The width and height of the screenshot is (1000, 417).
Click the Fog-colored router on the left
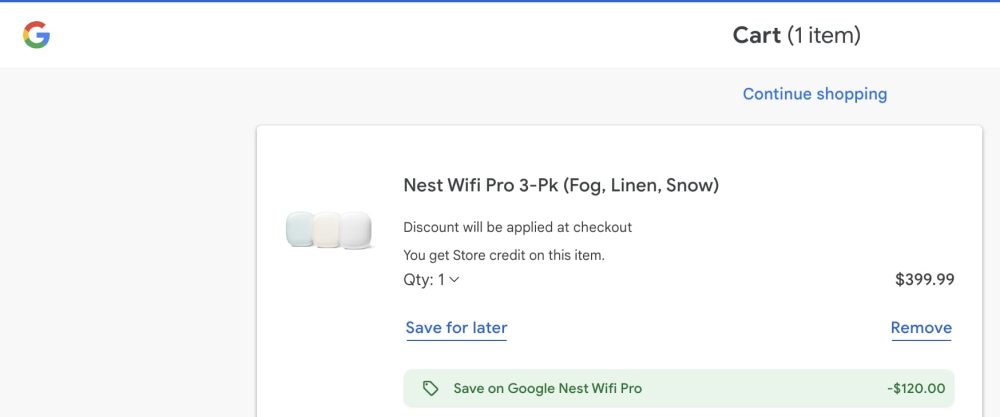[301, 229]
